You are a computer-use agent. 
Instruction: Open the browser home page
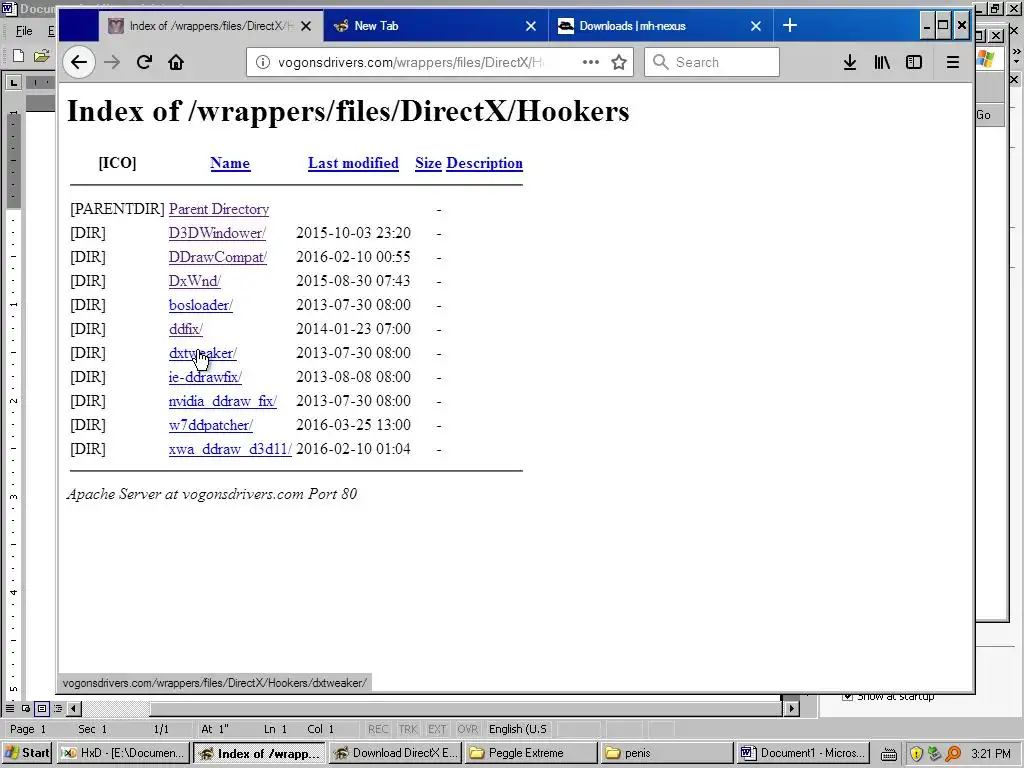click(x=176, y=63)
